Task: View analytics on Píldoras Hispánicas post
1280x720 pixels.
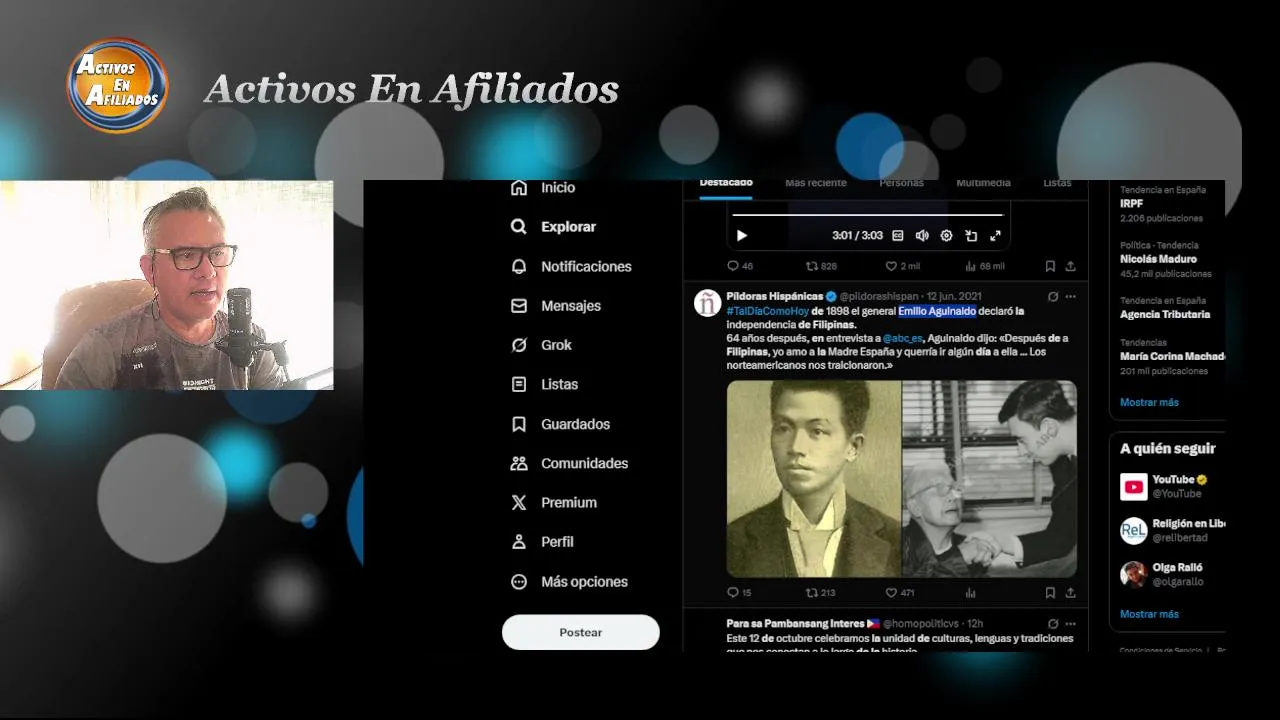Action: coord(970,593)
